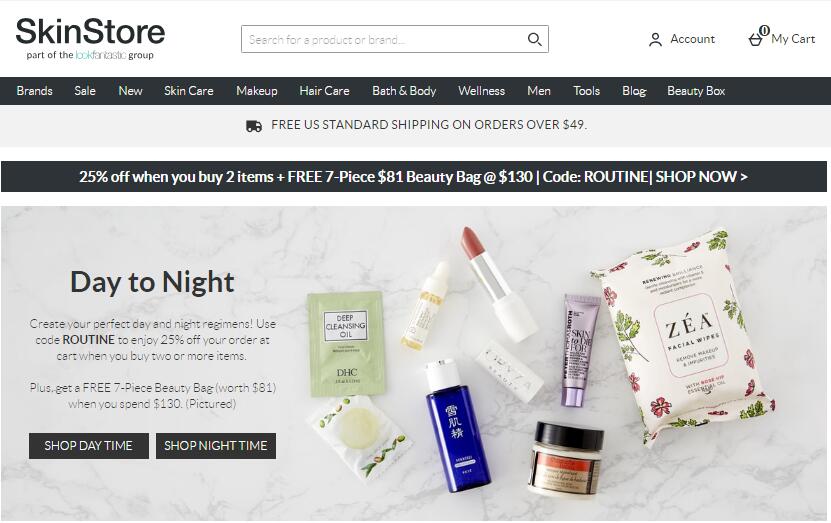Visit the Blog link
Screen dimensions: 831x523
(634, 91)
